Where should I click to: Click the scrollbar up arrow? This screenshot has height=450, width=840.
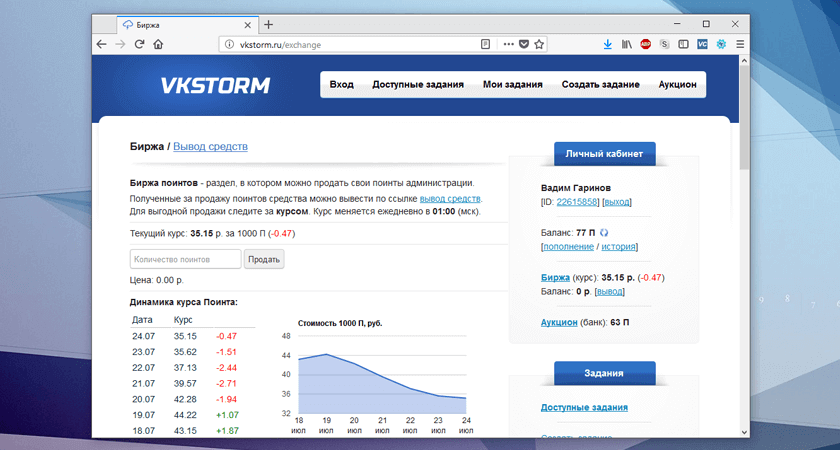point(744,61)
